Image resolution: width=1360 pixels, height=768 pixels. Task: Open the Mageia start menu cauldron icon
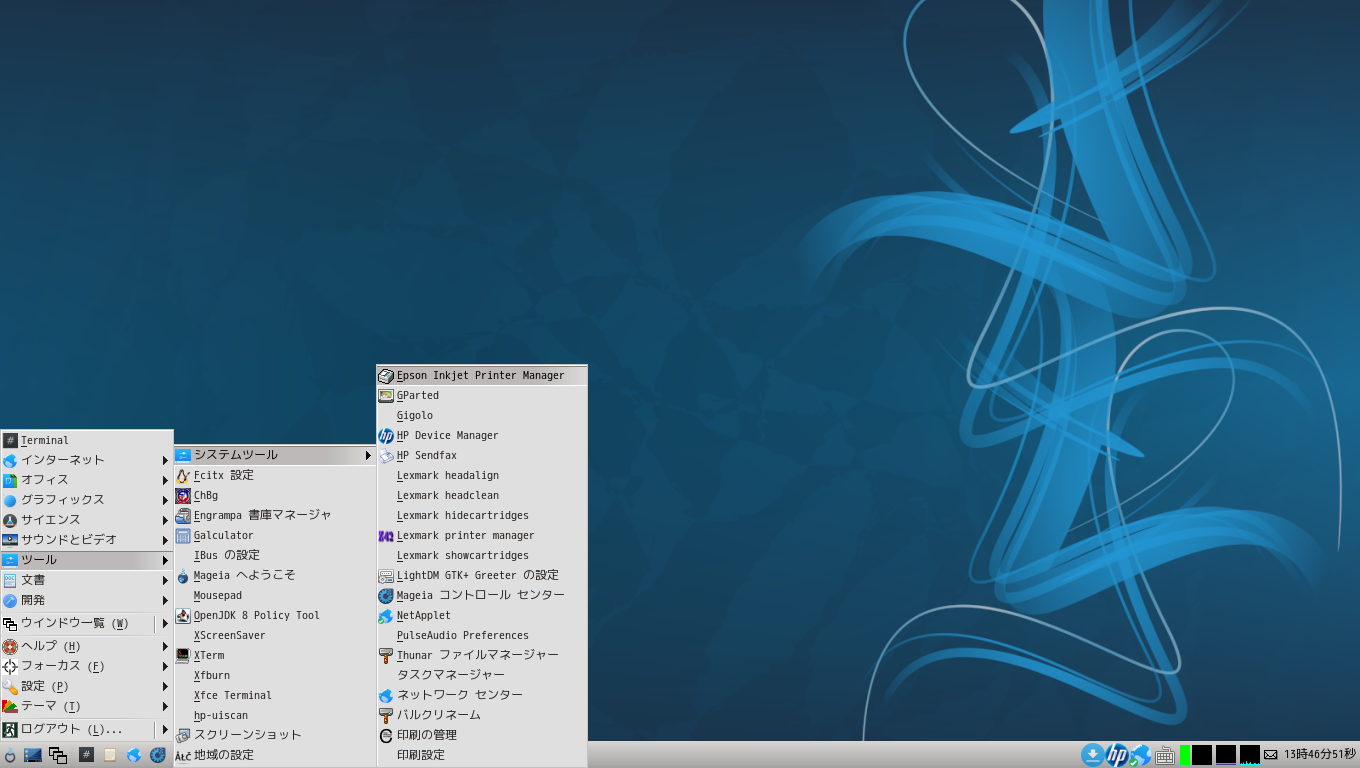tap(10, 756)
